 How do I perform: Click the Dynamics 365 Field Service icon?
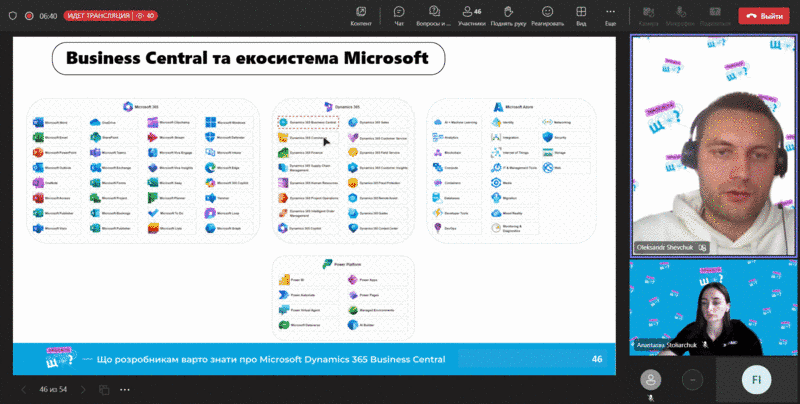[353, 153]
